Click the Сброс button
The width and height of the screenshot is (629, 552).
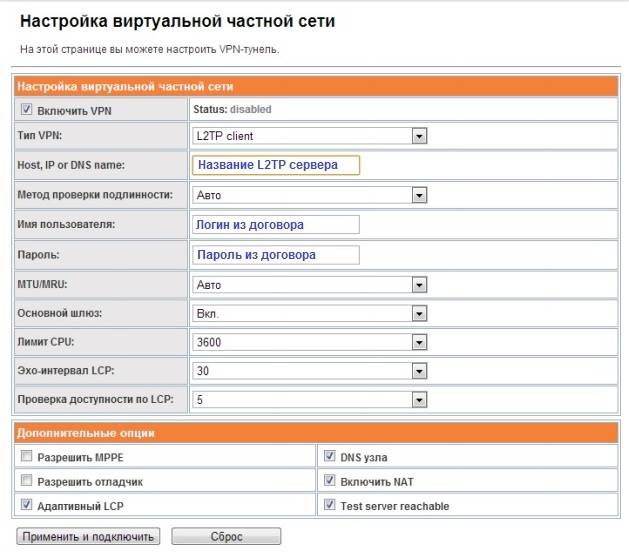pyautogui.click(x=226, y=537)
